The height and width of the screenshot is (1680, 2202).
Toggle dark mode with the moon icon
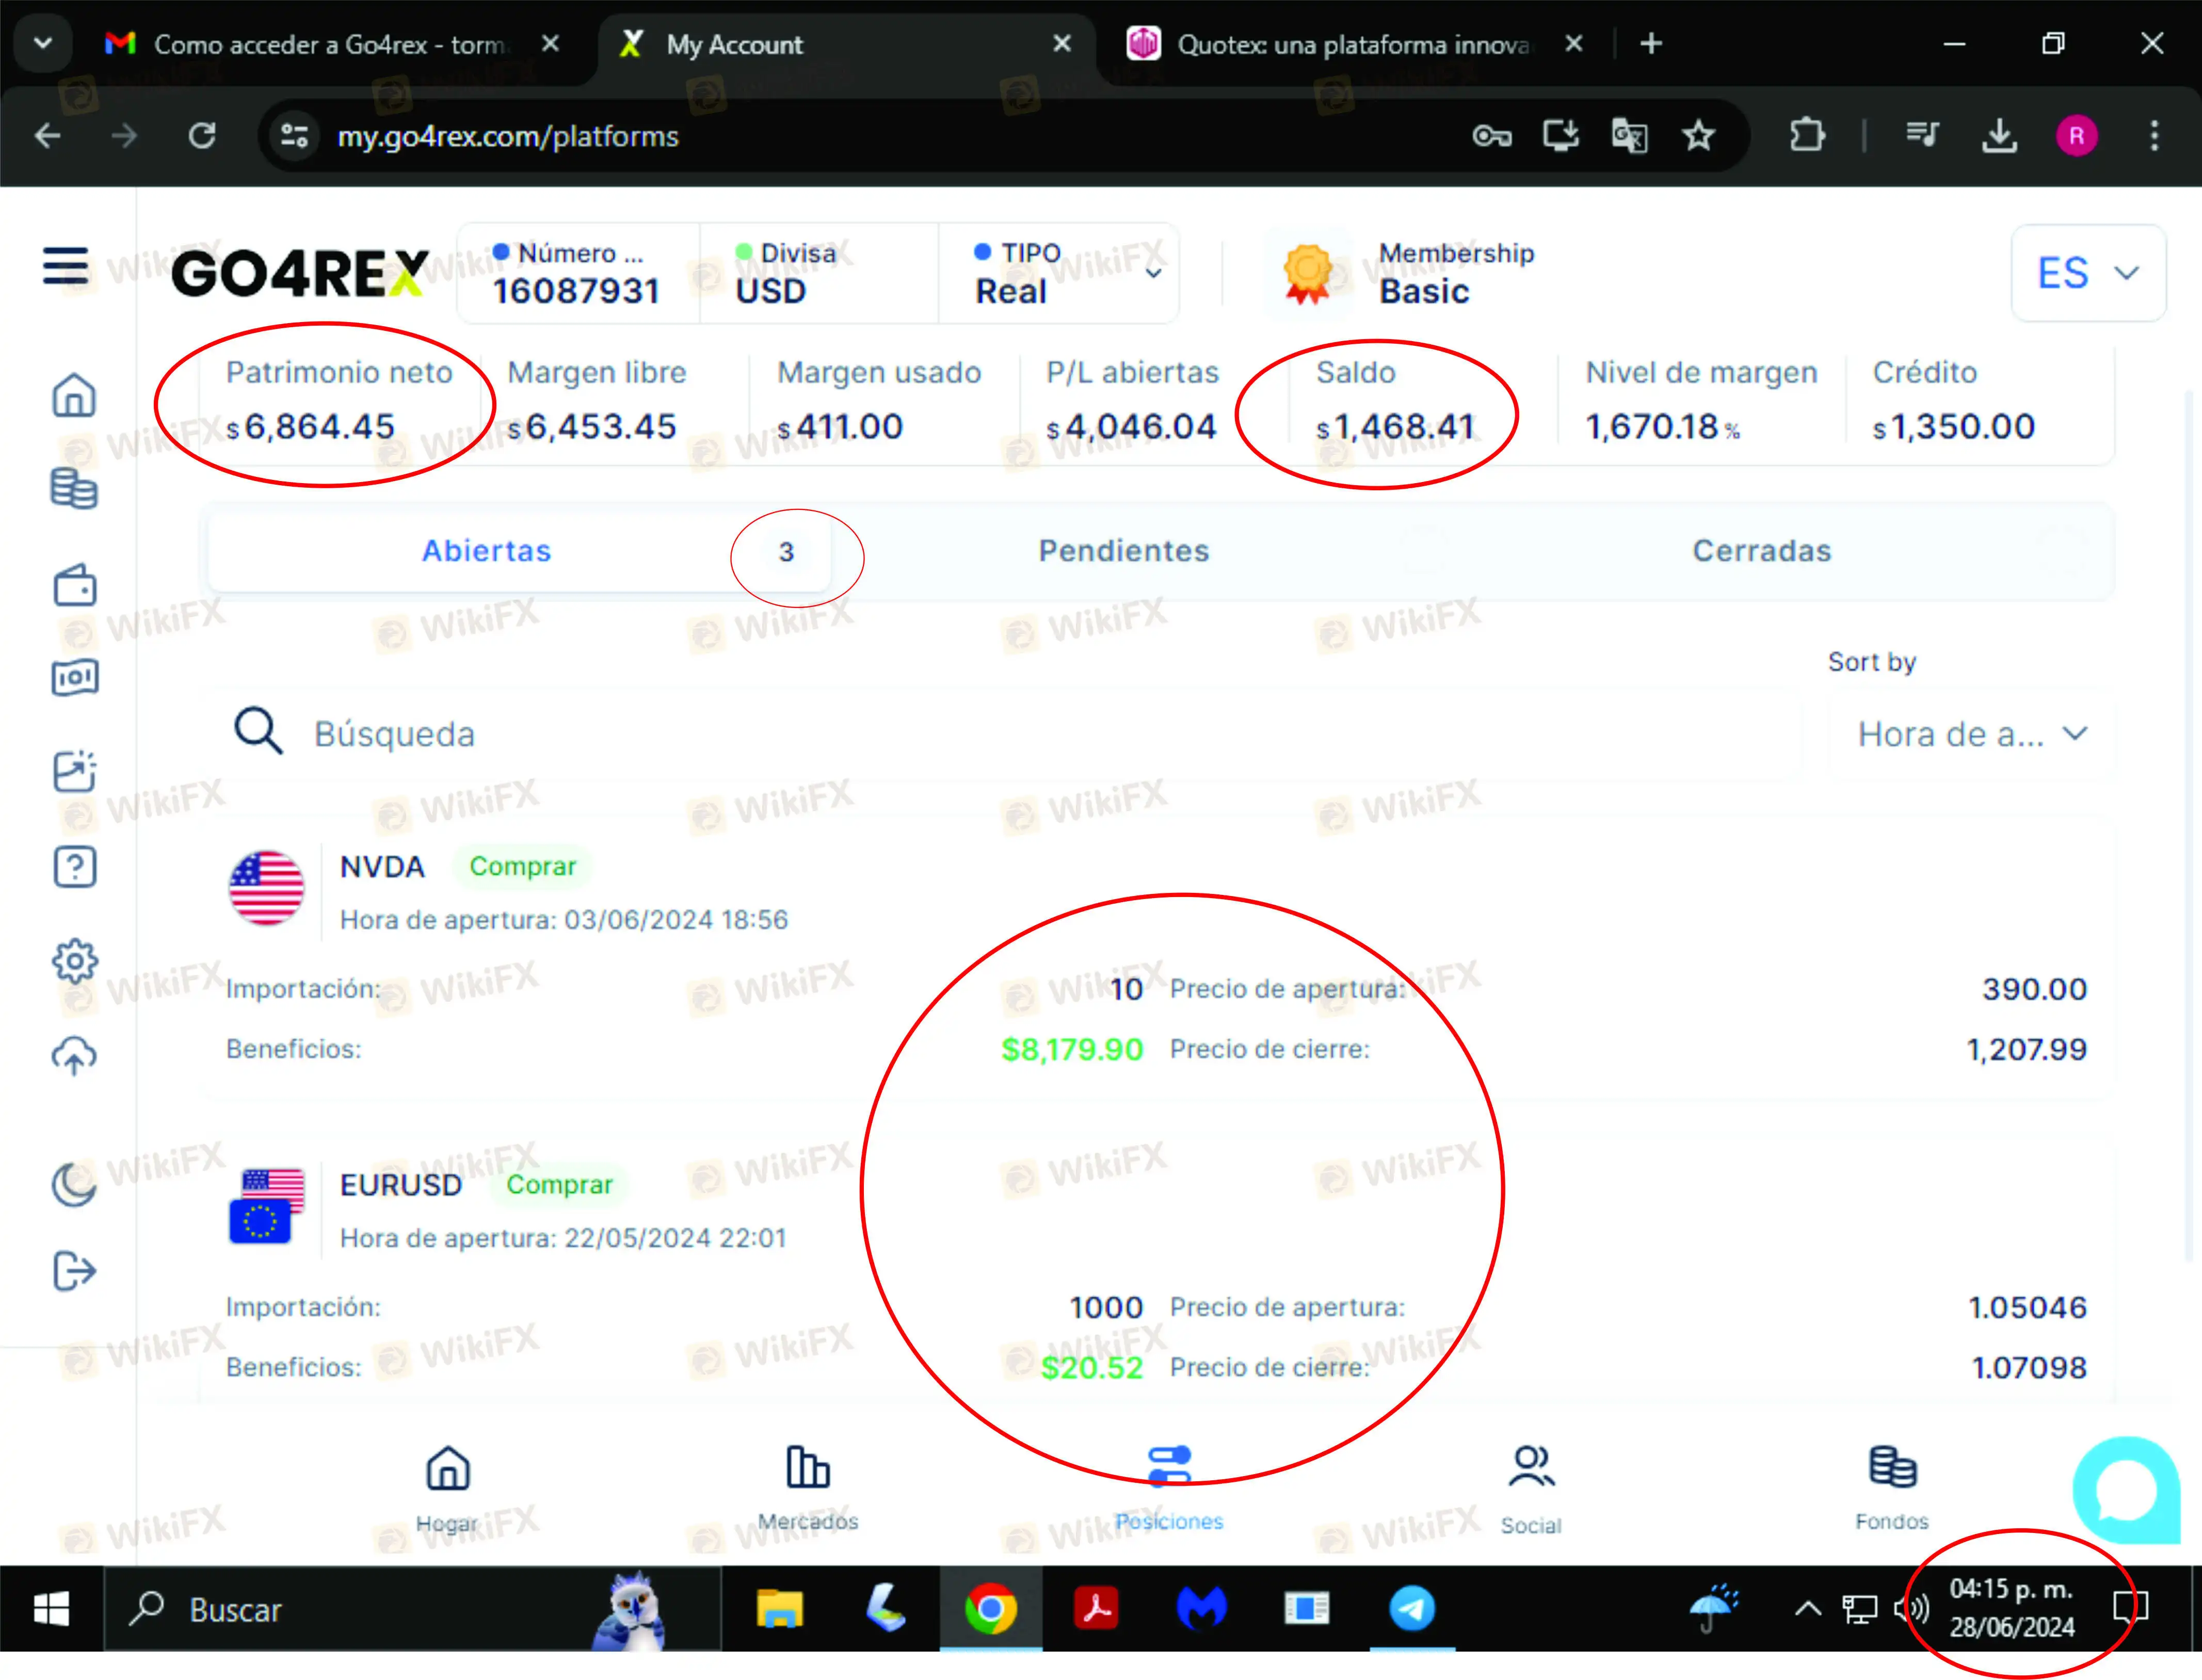(x=74, y=1185)
